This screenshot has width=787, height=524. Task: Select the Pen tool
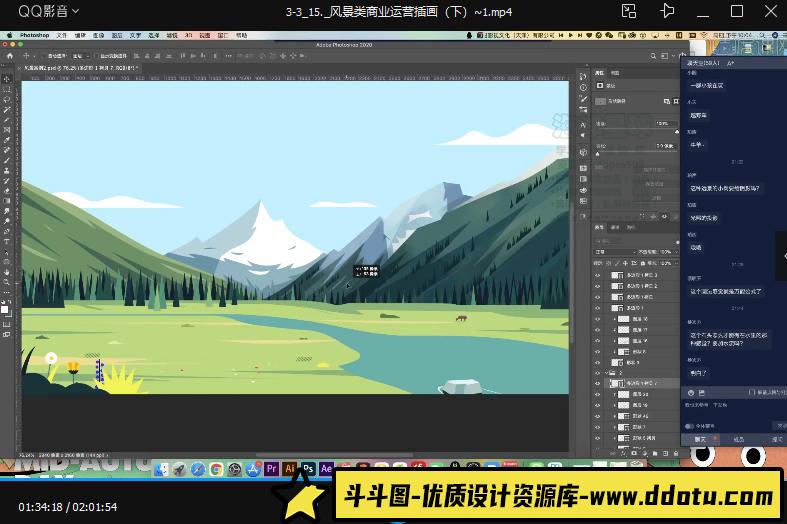click(x=7, y=231)
